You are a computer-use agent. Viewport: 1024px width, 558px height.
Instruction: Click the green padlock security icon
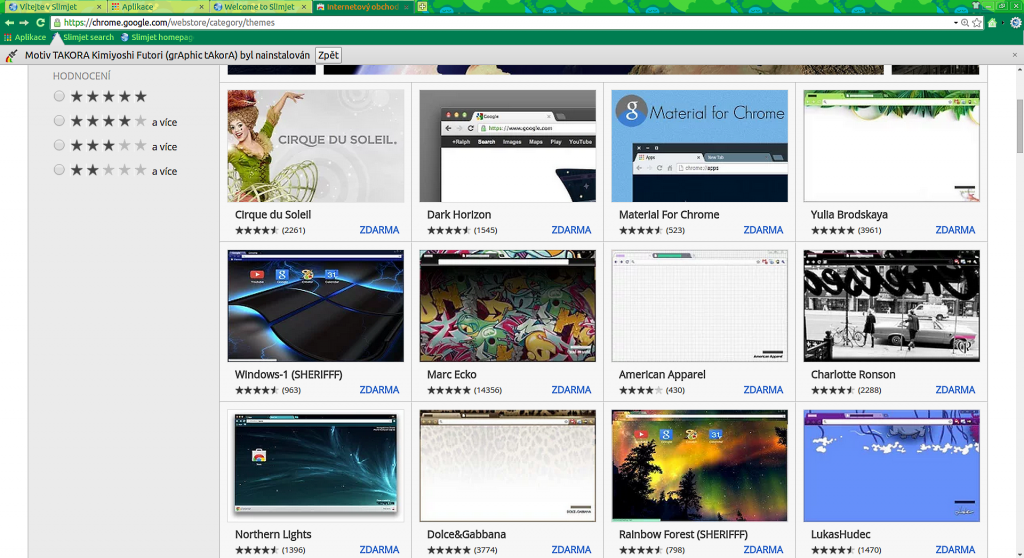pos(57,22)
